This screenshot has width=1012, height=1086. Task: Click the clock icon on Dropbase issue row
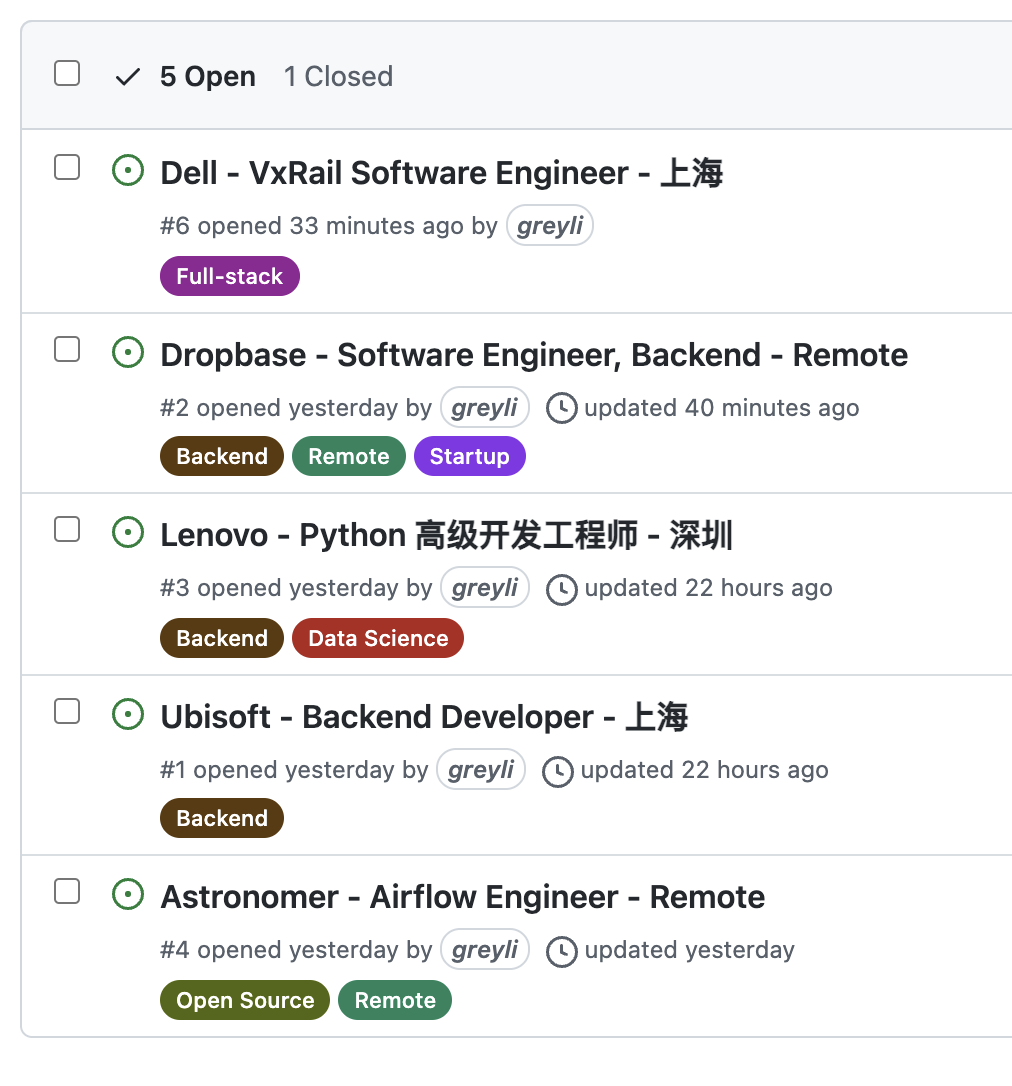[x=562, y=408]
